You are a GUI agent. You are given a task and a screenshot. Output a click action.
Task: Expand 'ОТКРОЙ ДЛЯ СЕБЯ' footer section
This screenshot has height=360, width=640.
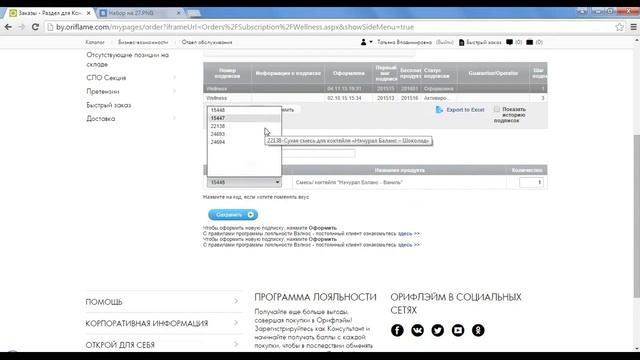[236, 344]
